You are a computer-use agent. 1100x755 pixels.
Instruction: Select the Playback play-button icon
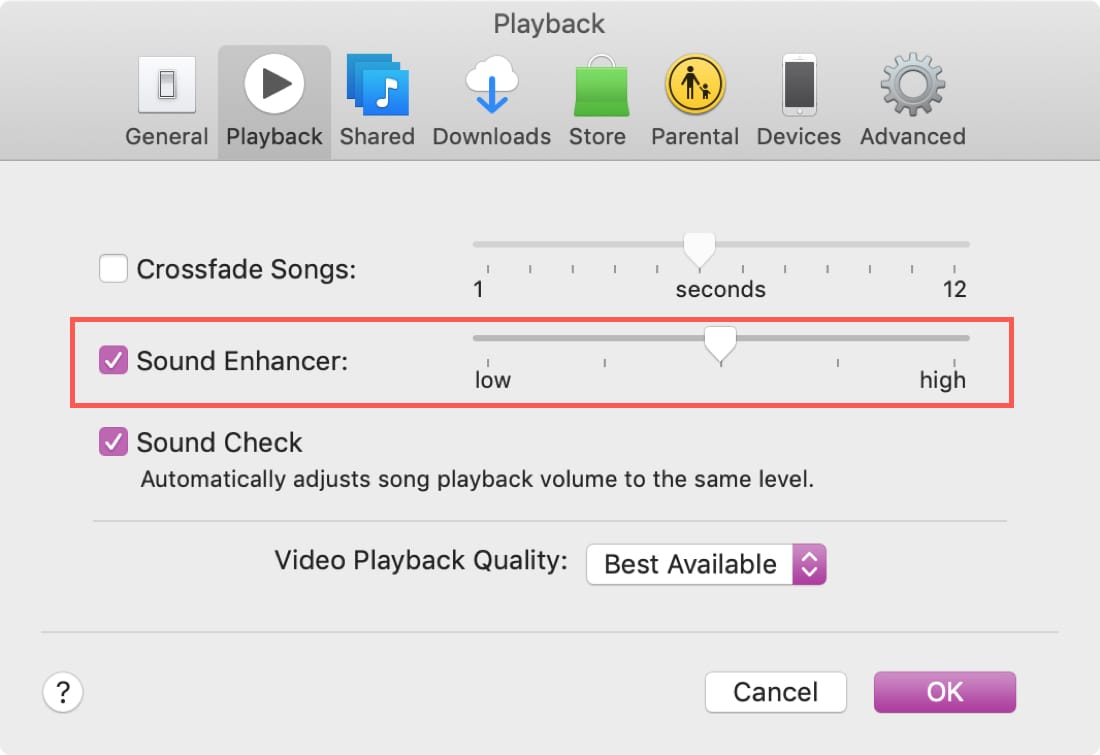(x=274, y=83)
